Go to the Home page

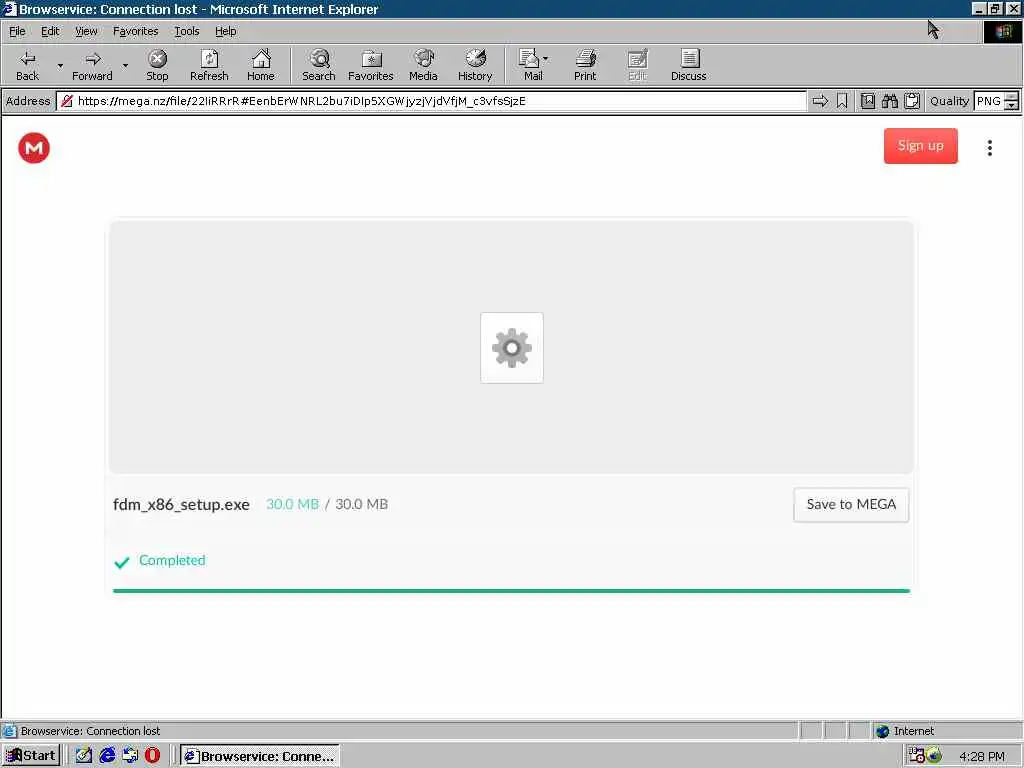pos(261,65)
